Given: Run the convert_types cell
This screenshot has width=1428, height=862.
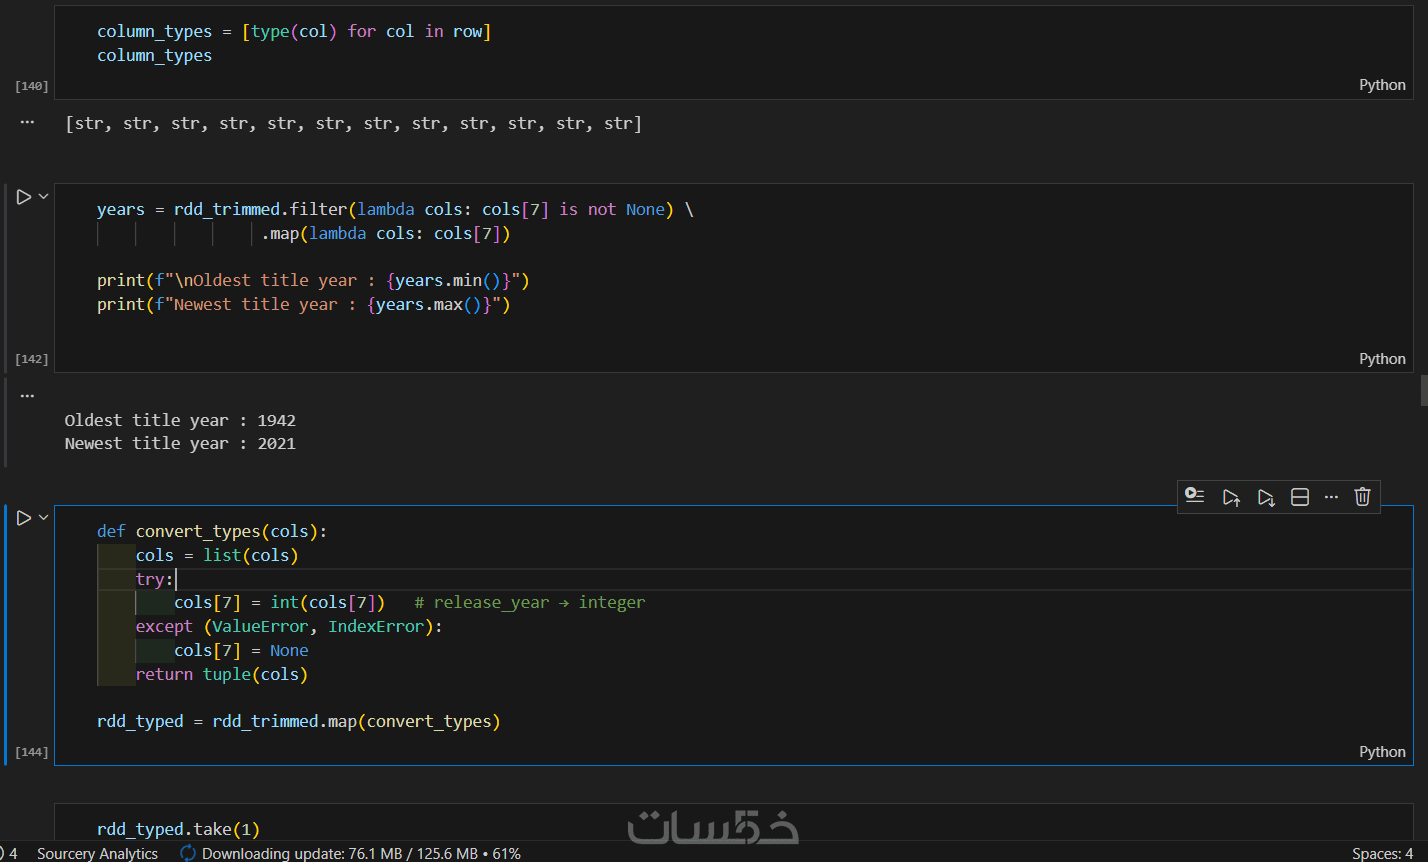Looking at the screenshot, I should tap(24, 518).
